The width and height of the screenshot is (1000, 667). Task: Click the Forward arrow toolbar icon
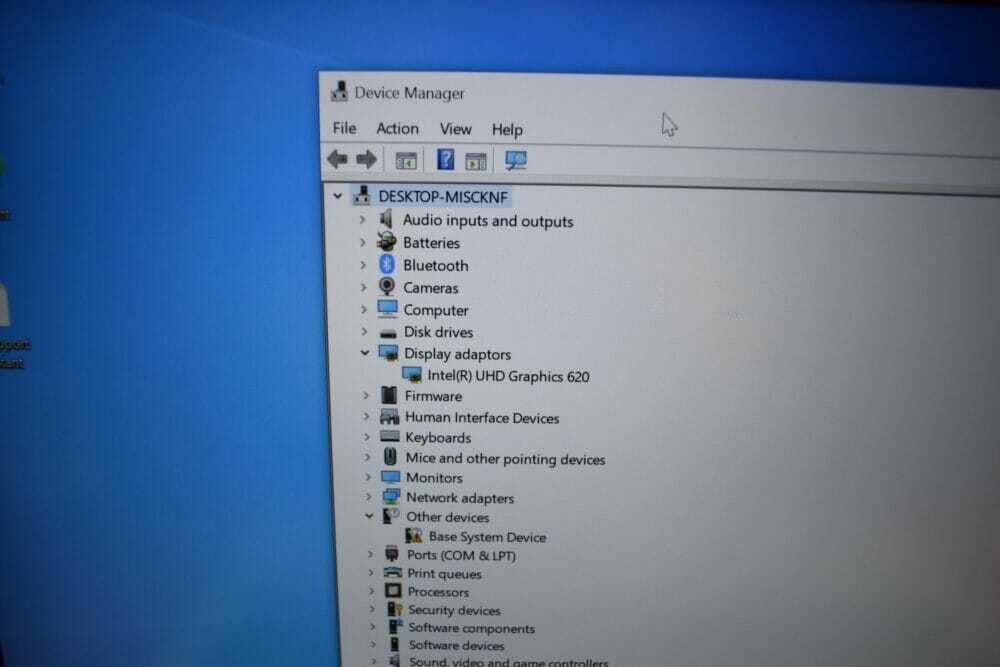coord(366,159)
